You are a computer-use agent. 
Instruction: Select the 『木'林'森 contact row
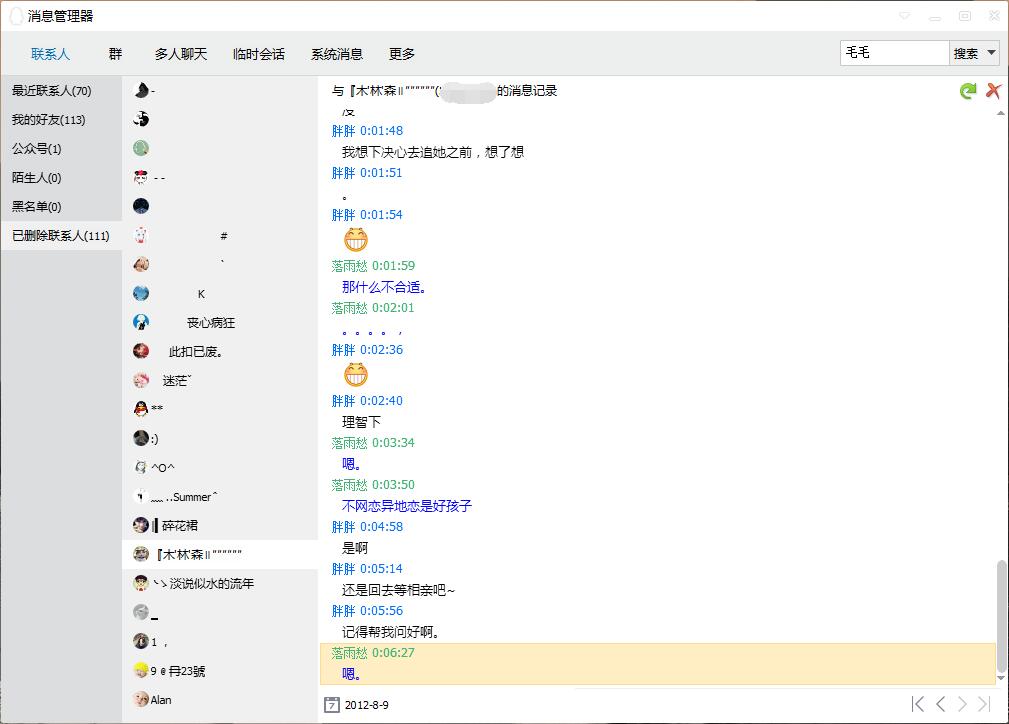(220, 554)
